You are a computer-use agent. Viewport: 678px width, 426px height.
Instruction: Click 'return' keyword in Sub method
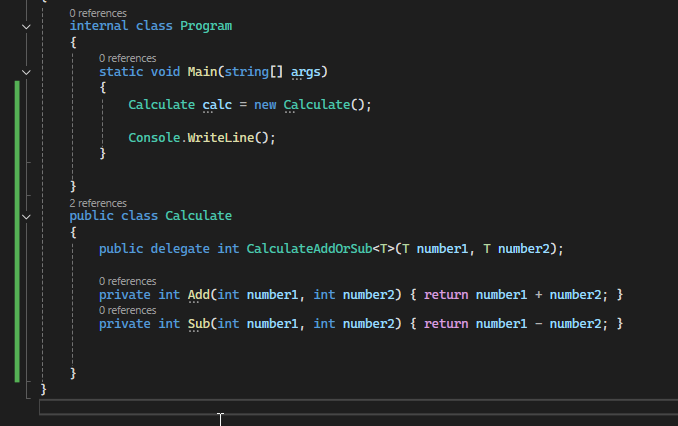coord(446,324)
